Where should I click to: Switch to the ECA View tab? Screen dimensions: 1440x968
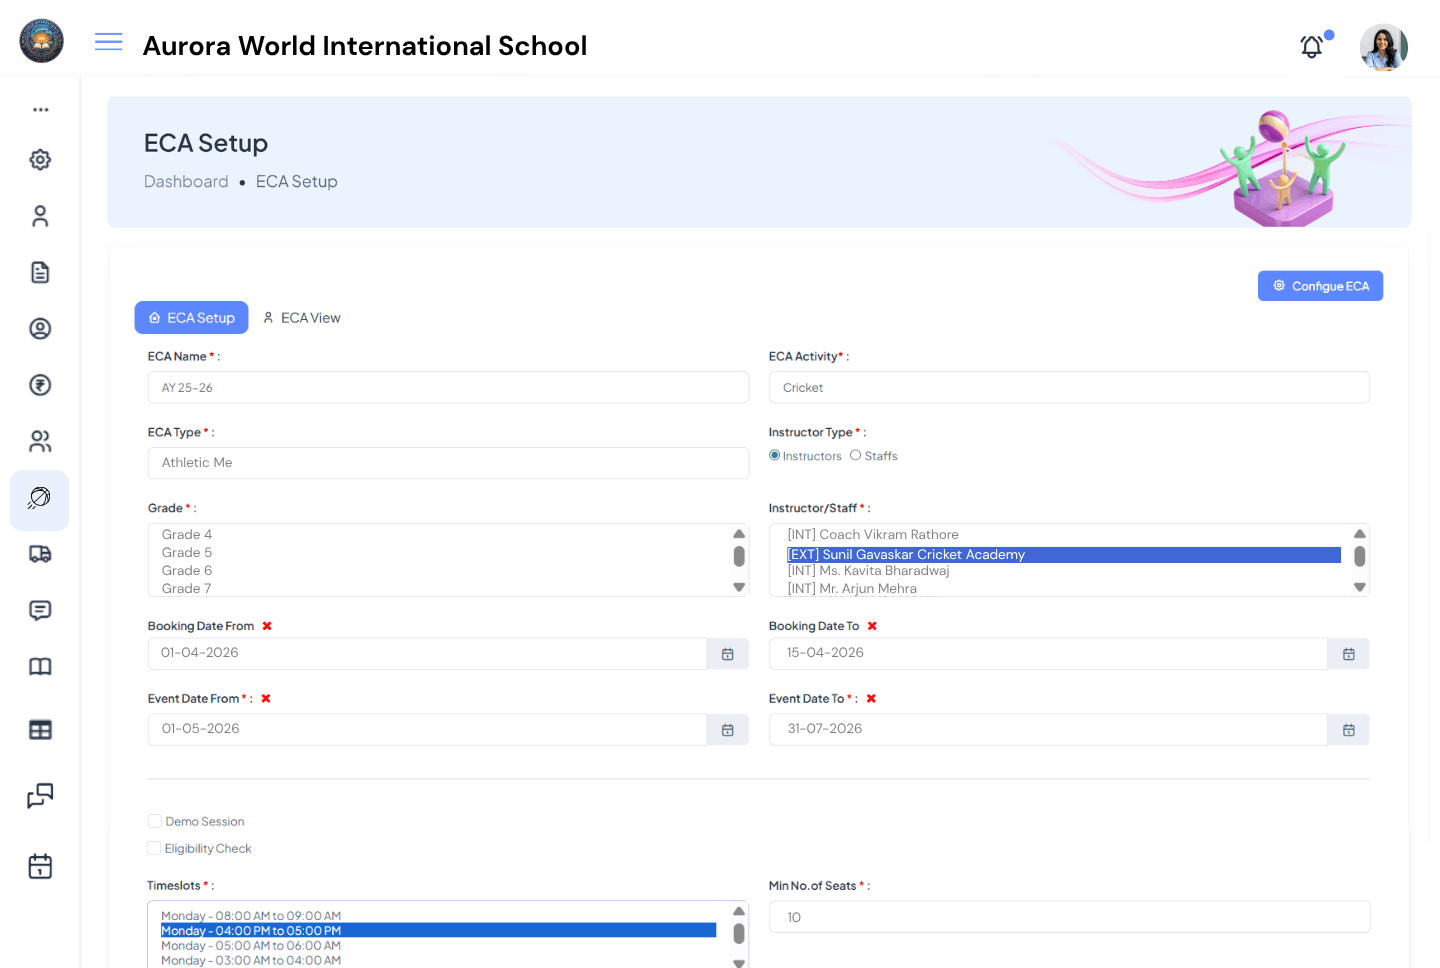(302, 317)
